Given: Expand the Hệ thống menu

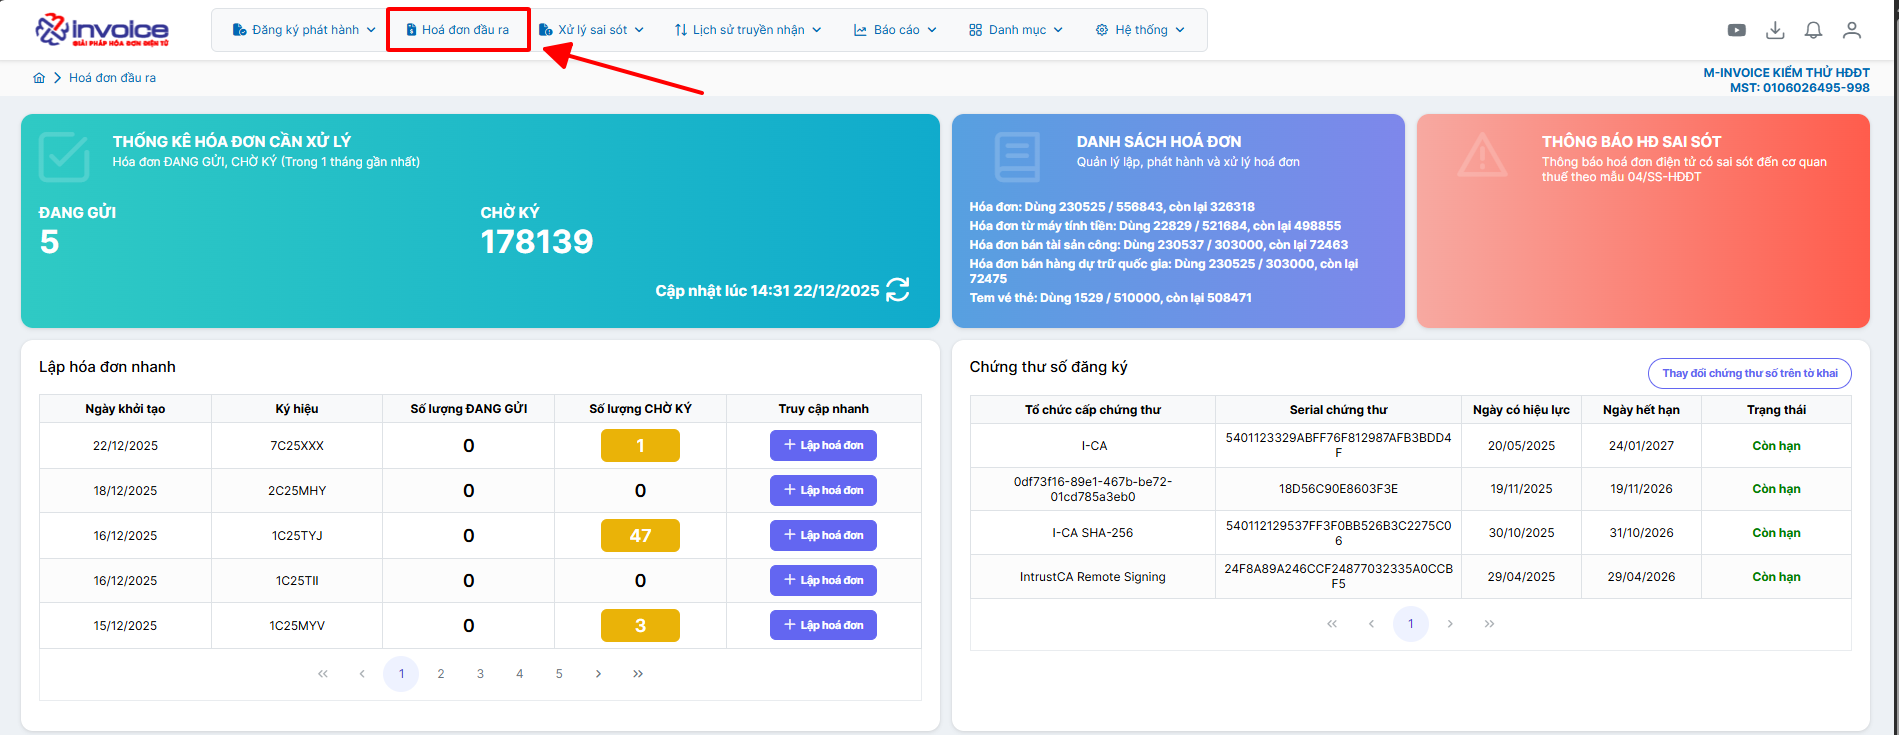Looking at the screenshot, I should 1140,30.
